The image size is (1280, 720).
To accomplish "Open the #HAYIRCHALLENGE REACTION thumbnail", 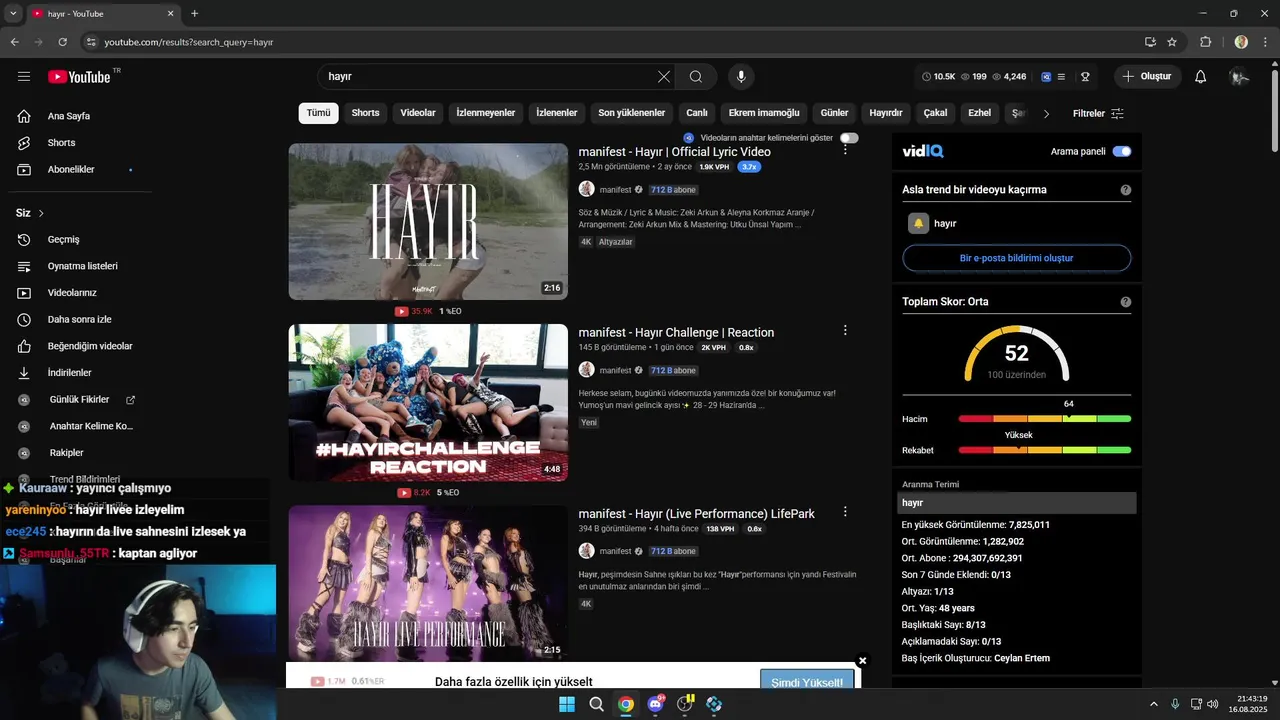I will click(428, 402).
